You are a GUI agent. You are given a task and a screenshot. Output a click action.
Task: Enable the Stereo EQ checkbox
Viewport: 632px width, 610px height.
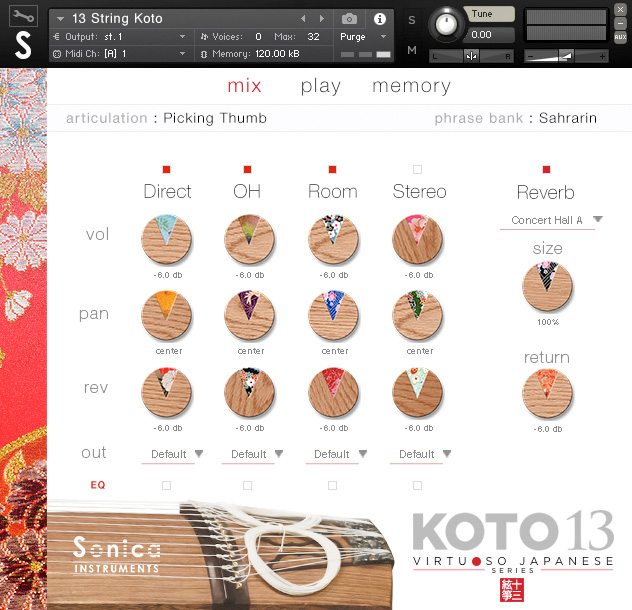(x=418, y=485)
